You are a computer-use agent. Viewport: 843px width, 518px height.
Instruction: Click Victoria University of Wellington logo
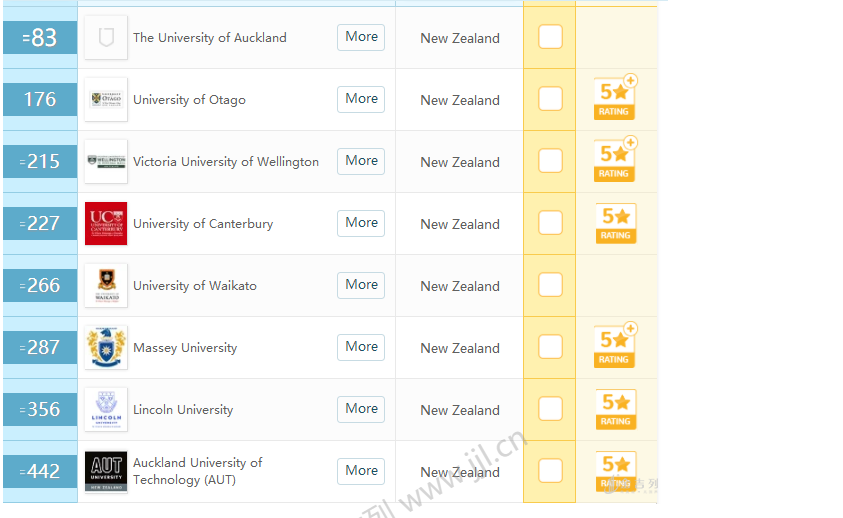105,161
